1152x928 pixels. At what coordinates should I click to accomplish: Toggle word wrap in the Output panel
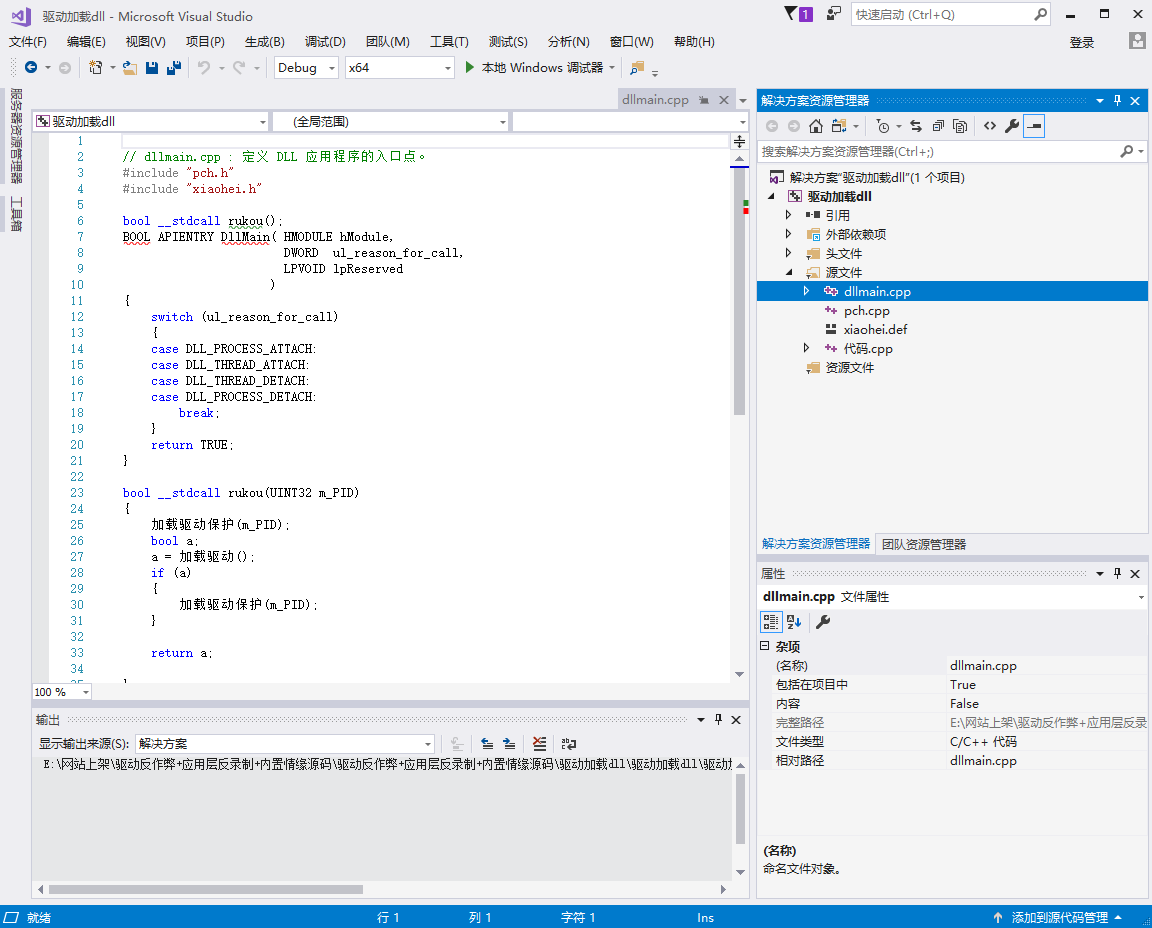pos(569,744)
